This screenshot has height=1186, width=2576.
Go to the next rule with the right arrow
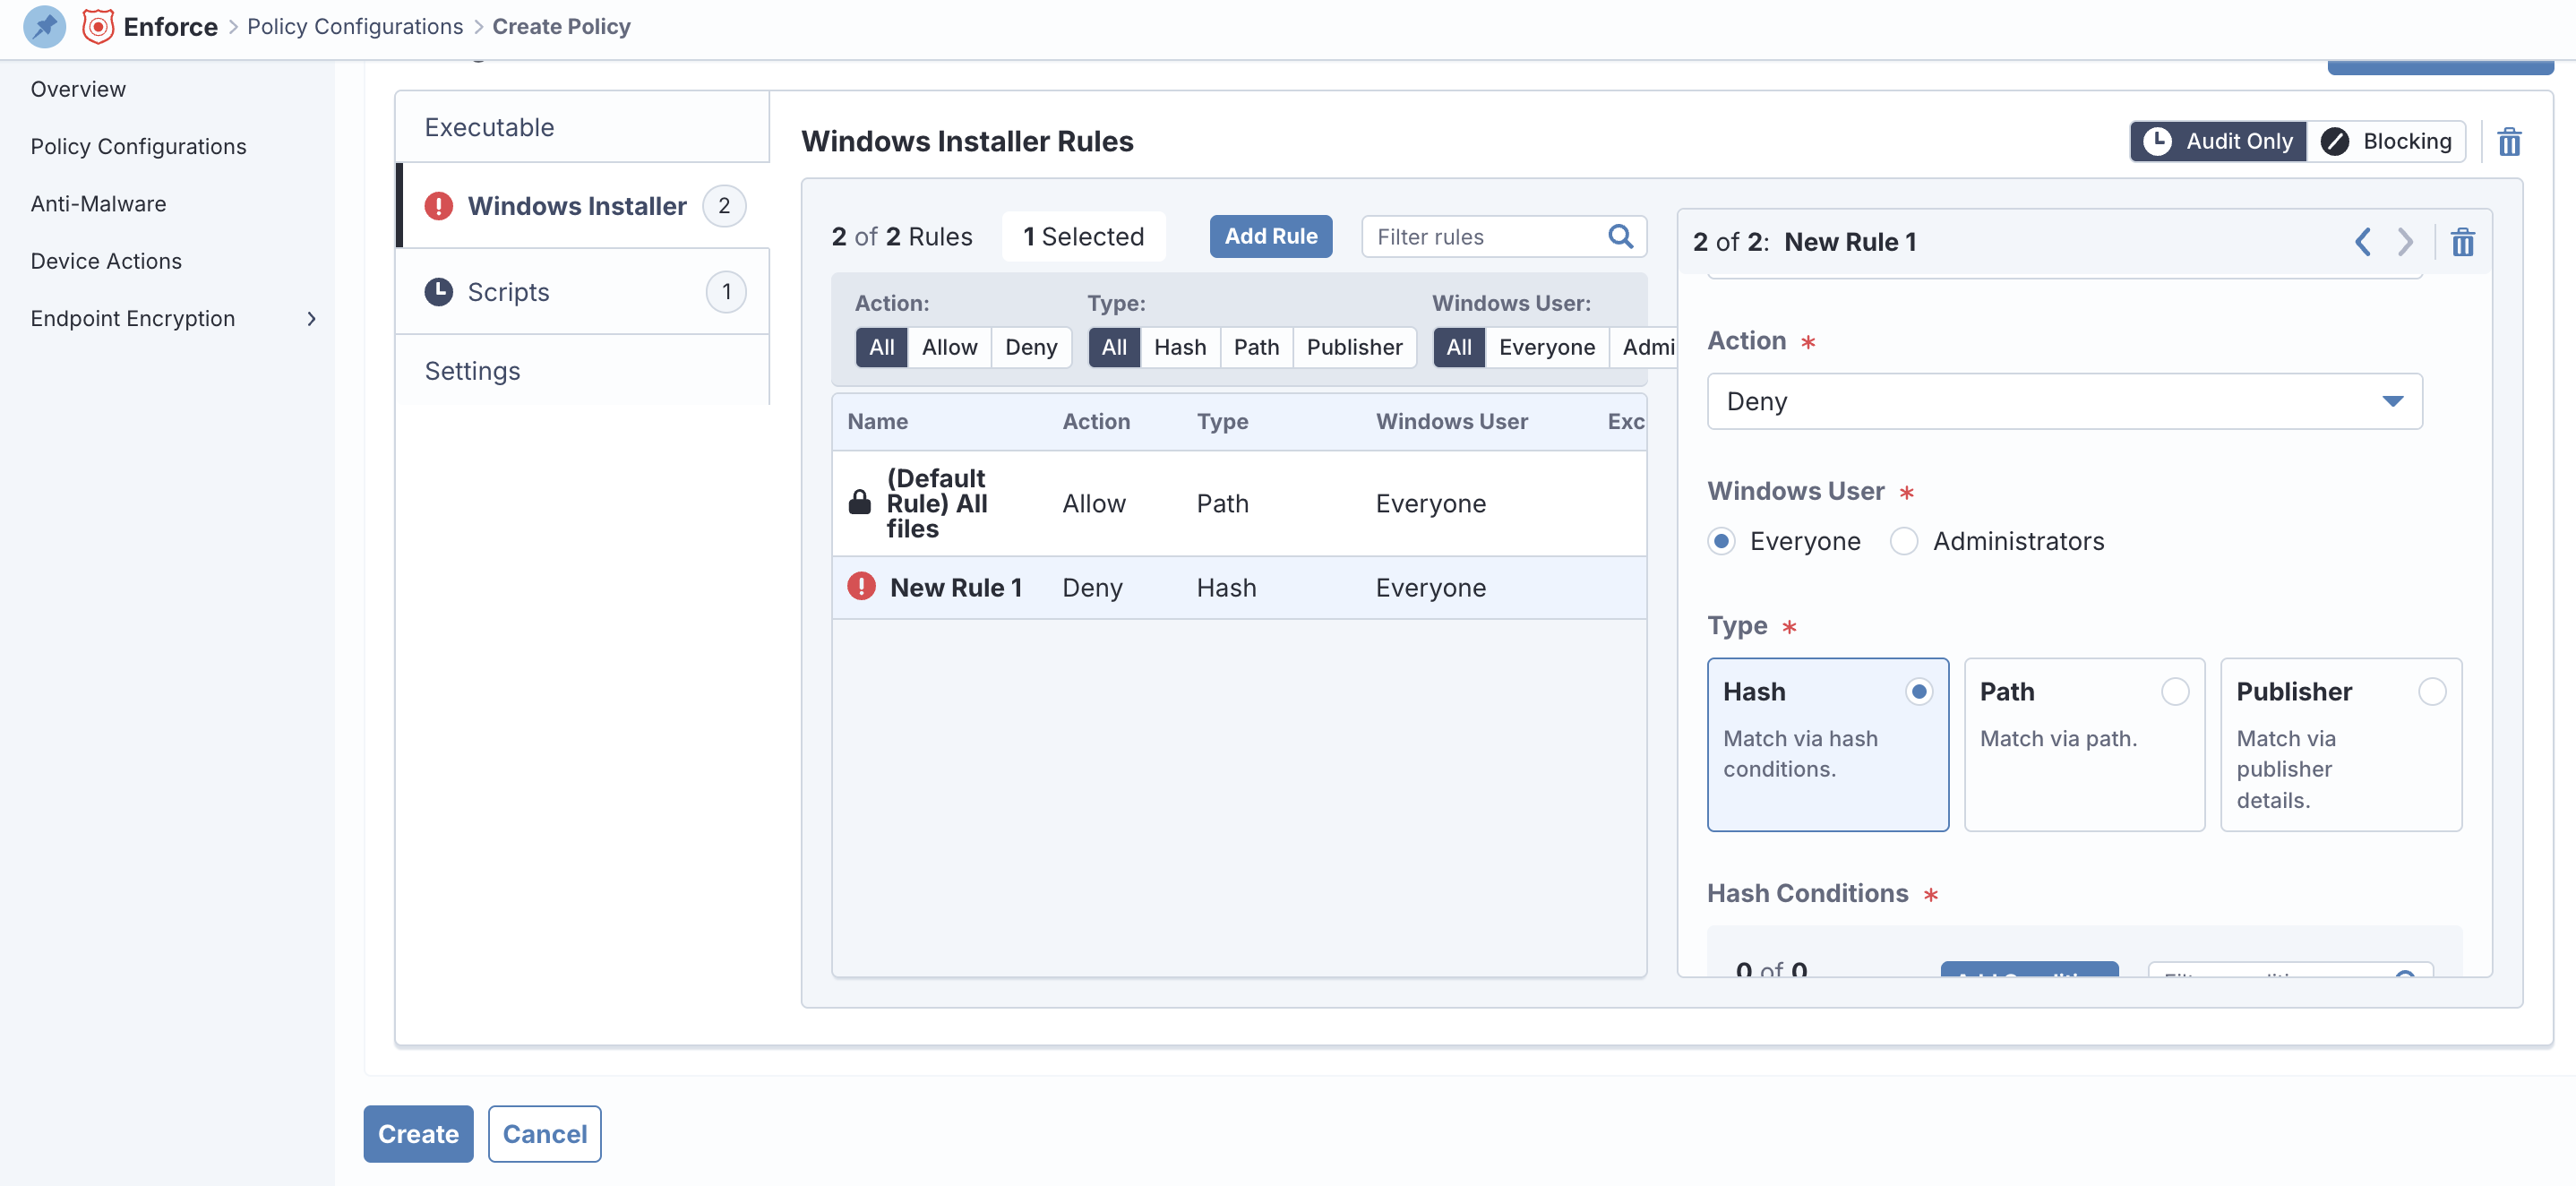pos(2405,242)
